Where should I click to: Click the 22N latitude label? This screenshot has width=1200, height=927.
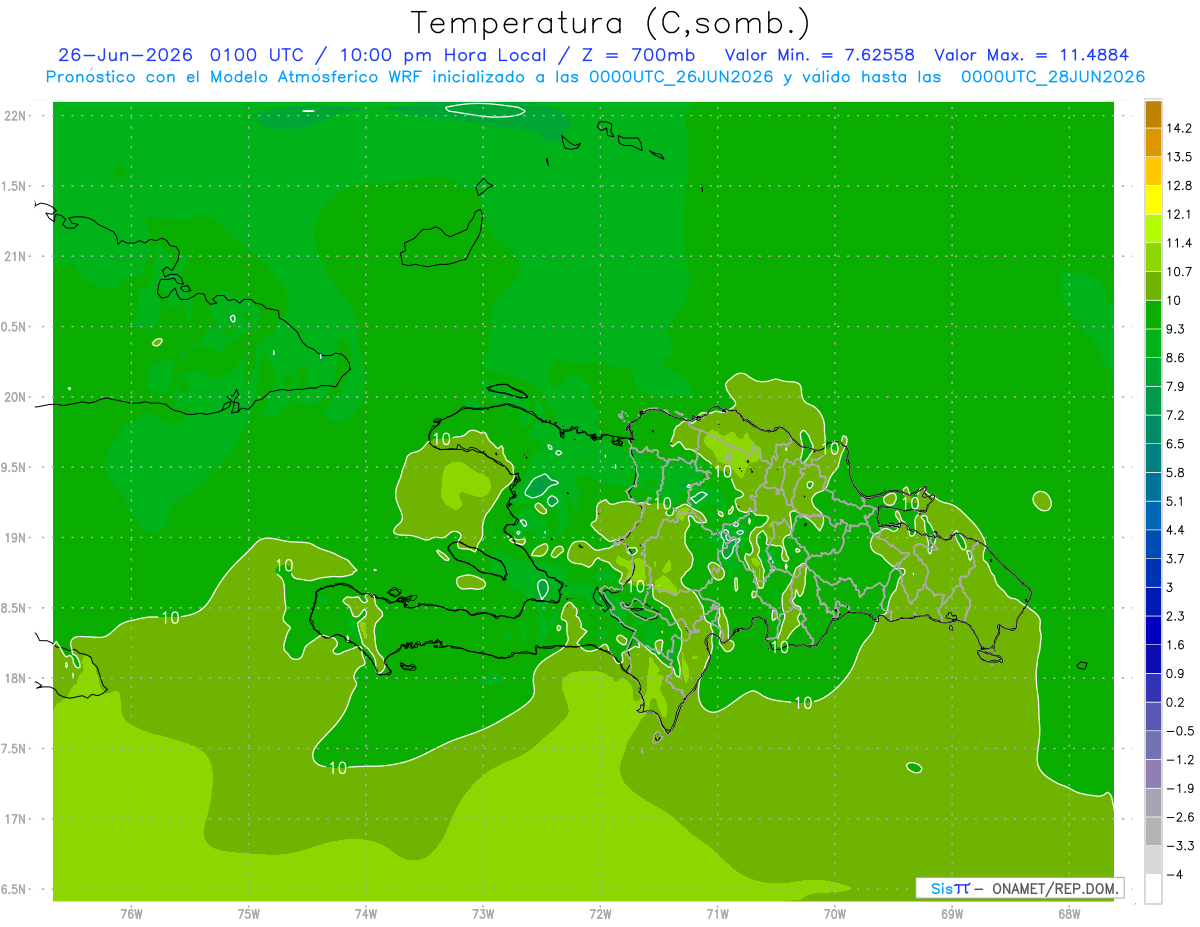(17, 116)
